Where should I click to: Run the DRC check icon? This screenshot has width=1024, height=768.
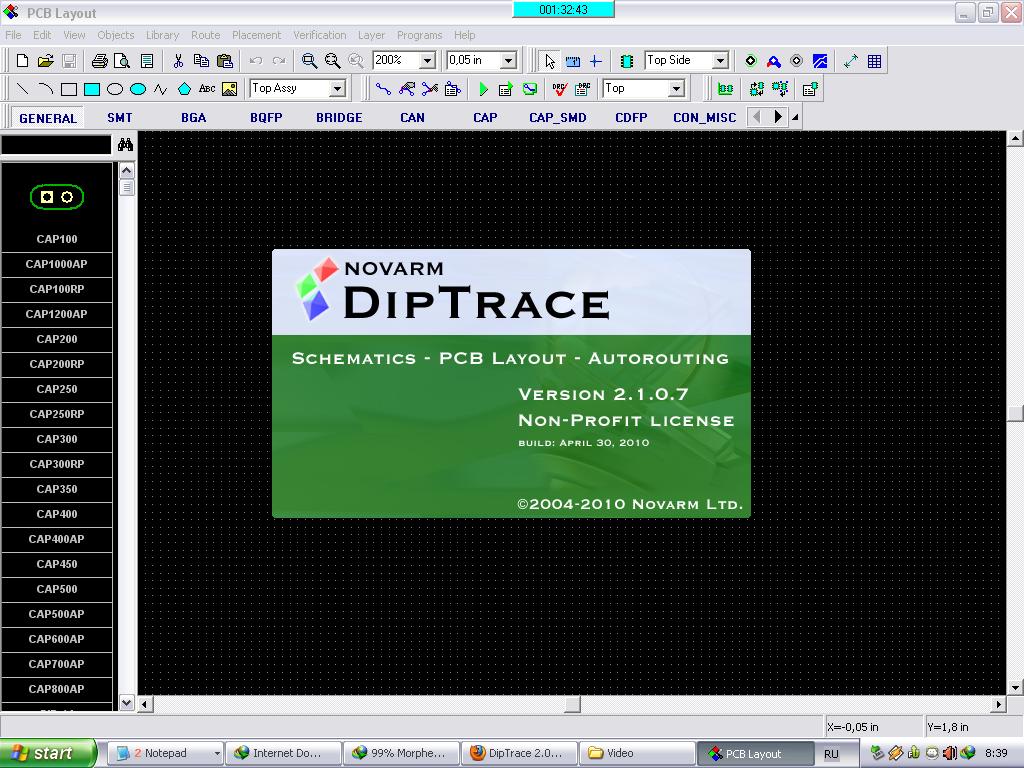pyautogui.click(x=560, y=89)
